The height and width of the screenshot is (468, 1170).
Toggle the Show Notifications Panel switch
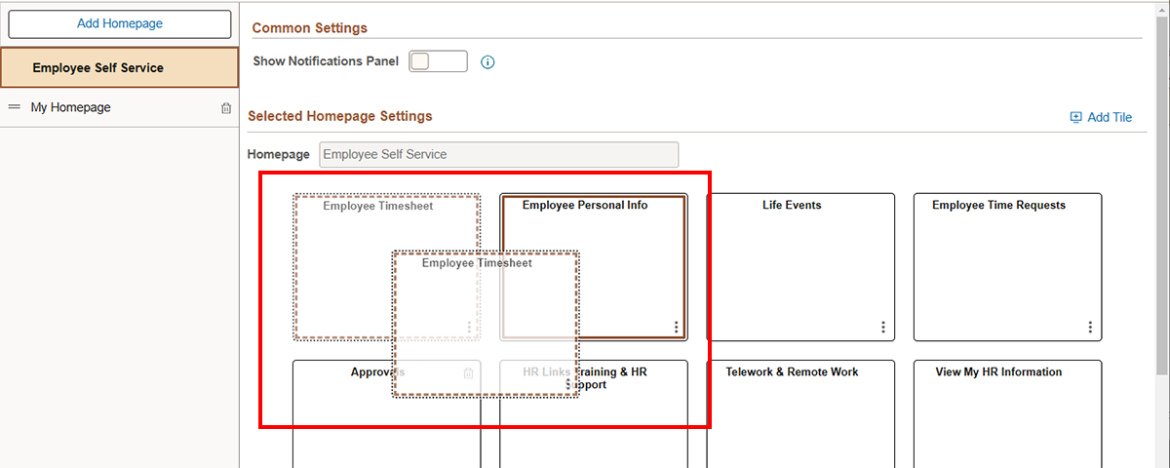[x=438, y=62]
